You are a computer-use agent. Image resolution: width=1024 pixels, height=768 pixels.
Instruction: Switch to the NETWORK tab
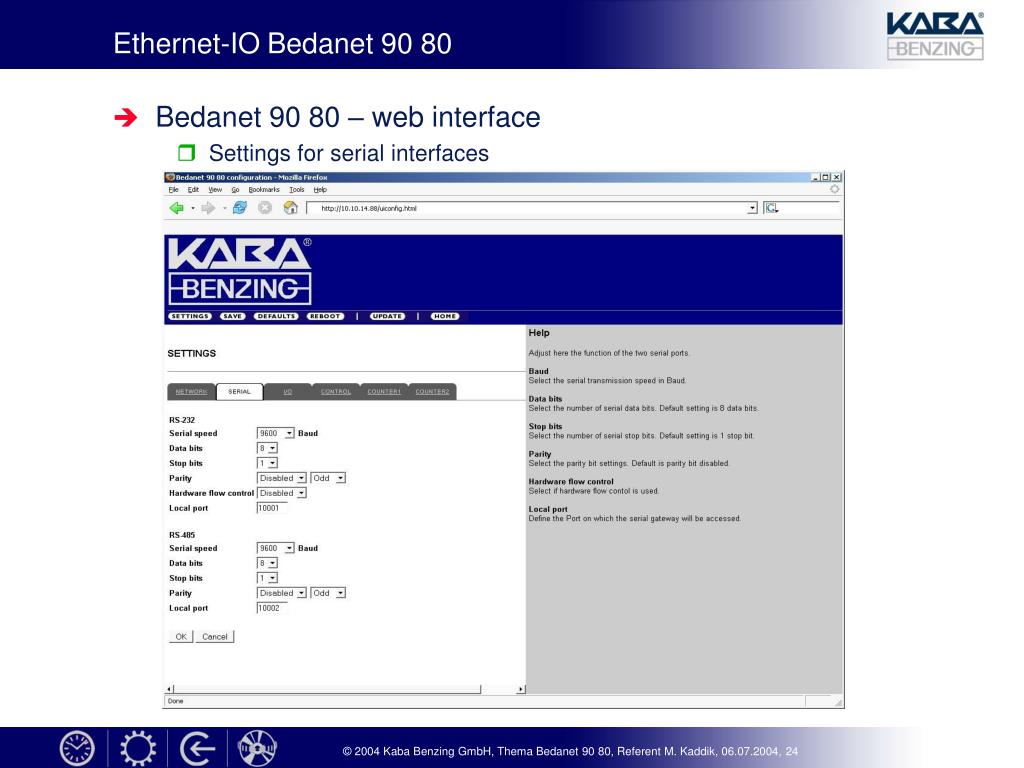click(191, 391)
